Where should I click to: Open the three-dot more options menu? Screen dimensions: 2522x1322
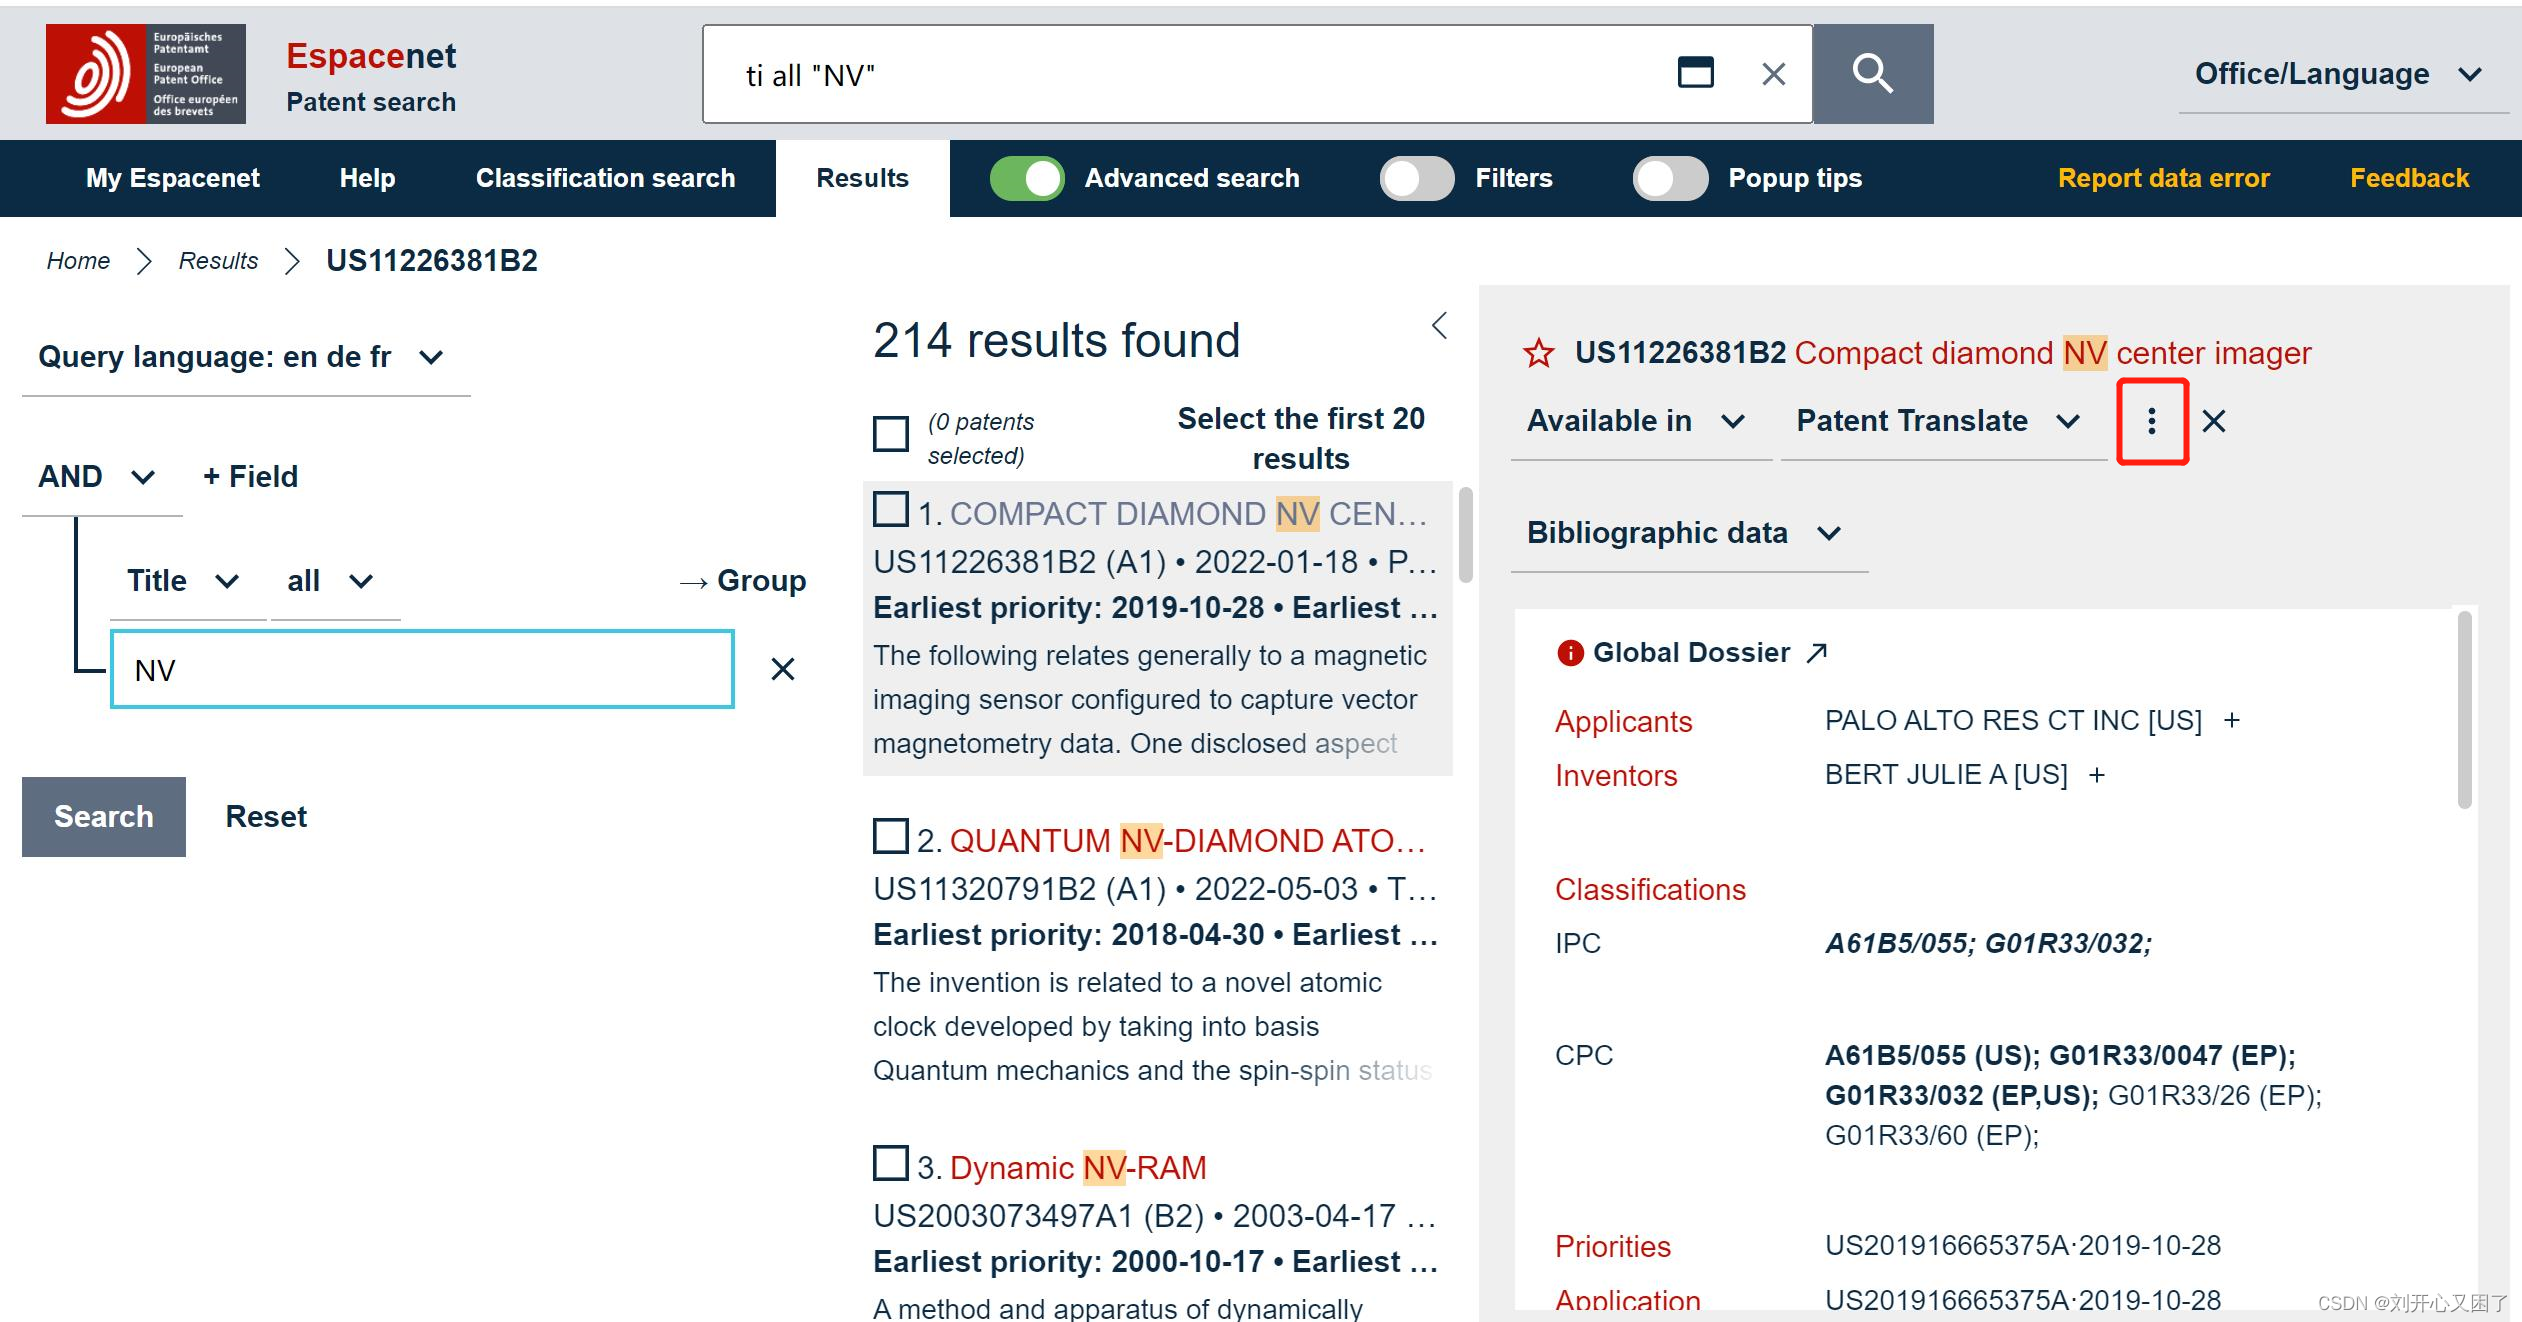pyautogui.click(x=2152, y=421)
